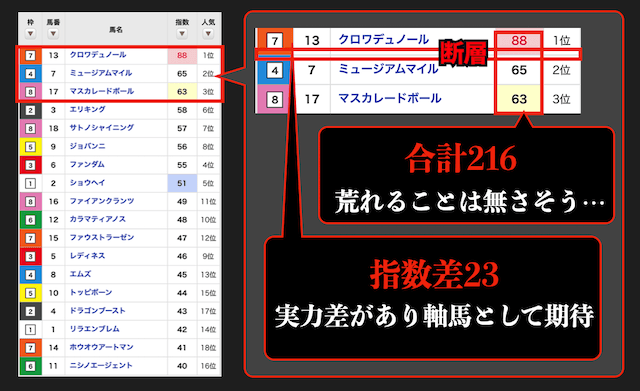Image resolution: width=640 pixels, height=391 pixels.
Task: Open the ジョバンニ horse link
Action: (87, 146)
